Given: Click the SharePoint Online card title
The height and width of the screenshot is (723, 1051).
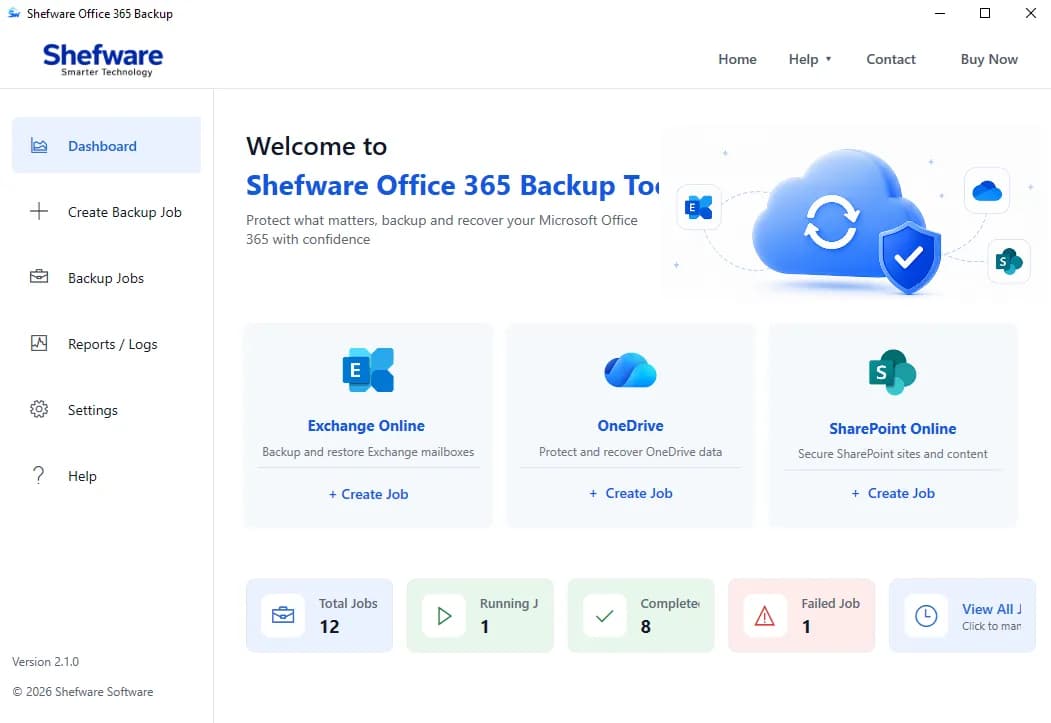Looking at the screenshot, I should click(x=892, y=428).
